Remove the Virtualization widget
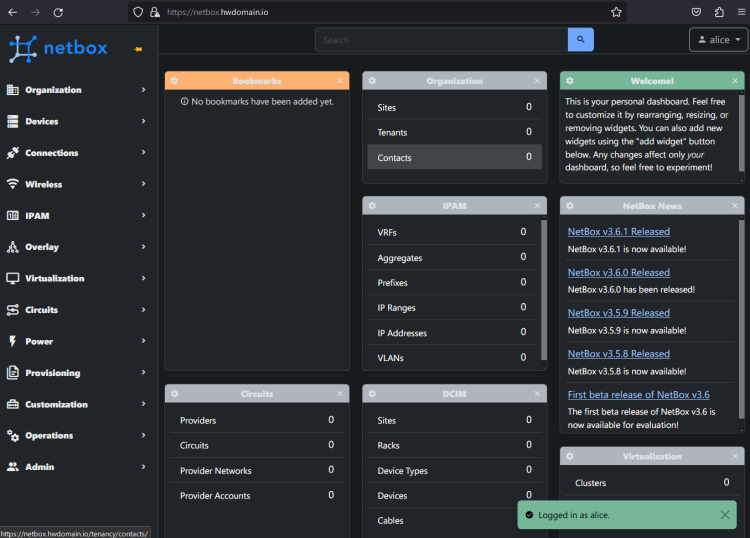The width and height of the screenshot is (750, 538). click(x=735, y=456)
